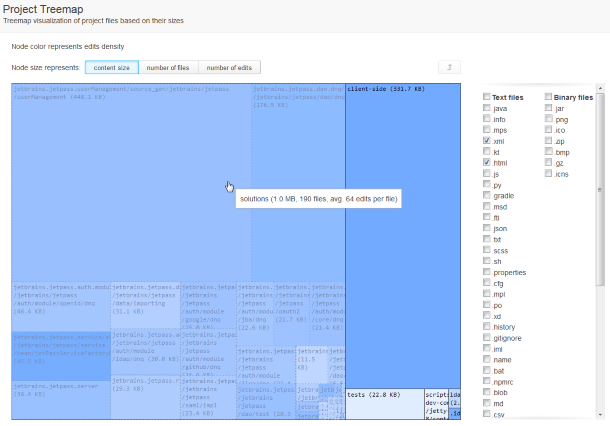Open the jetbrains.jetpass.dao.dnq (176.5 KB) node

point(298,182)
